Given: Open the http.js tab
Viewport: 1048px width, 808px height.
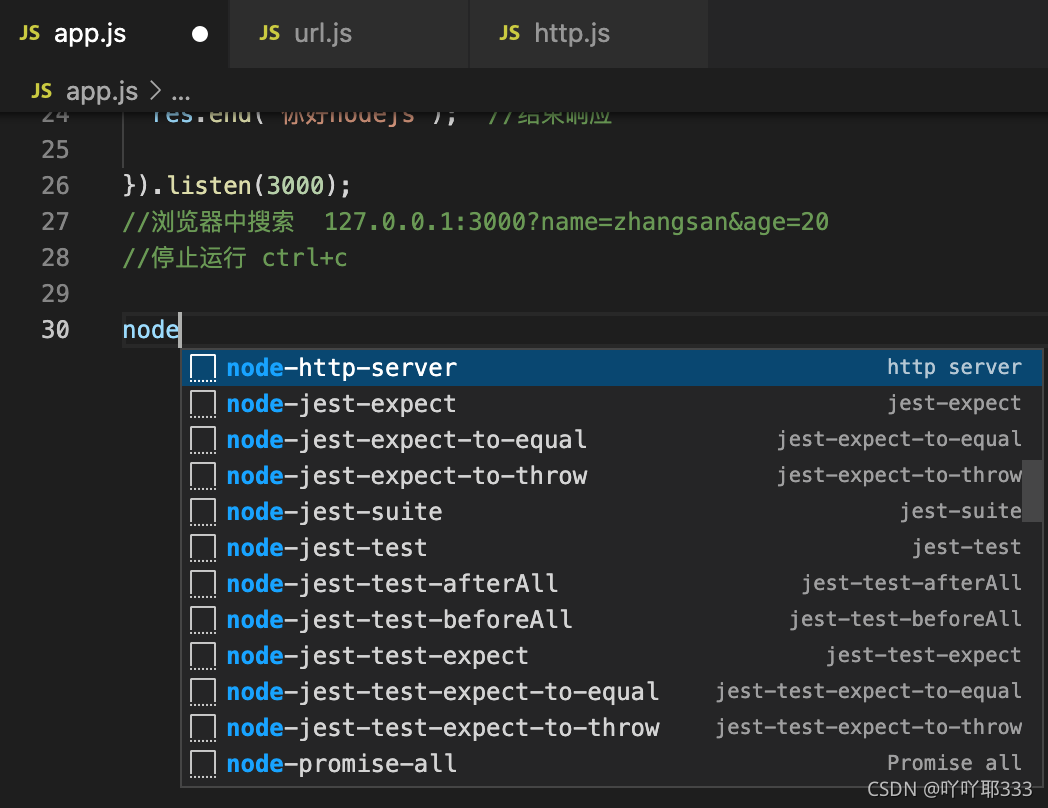Looking at the screenshot, I should click(589, 33).
